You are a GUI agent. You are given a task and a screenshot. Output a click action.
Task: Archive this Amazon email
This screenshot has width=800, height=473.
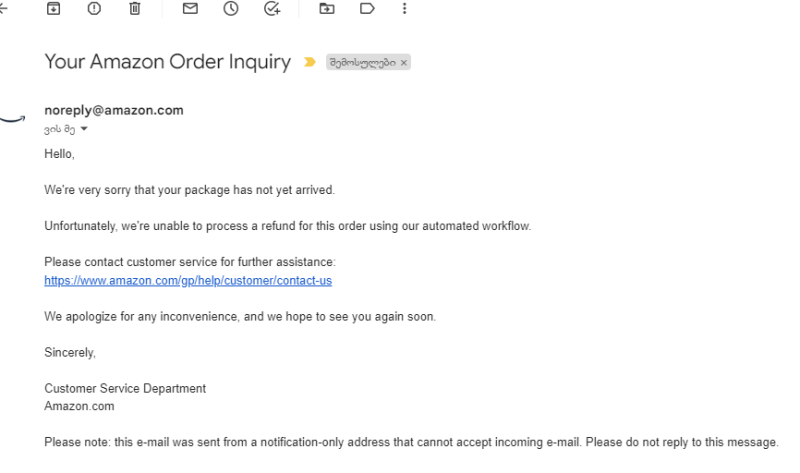(x=54, y=8)
